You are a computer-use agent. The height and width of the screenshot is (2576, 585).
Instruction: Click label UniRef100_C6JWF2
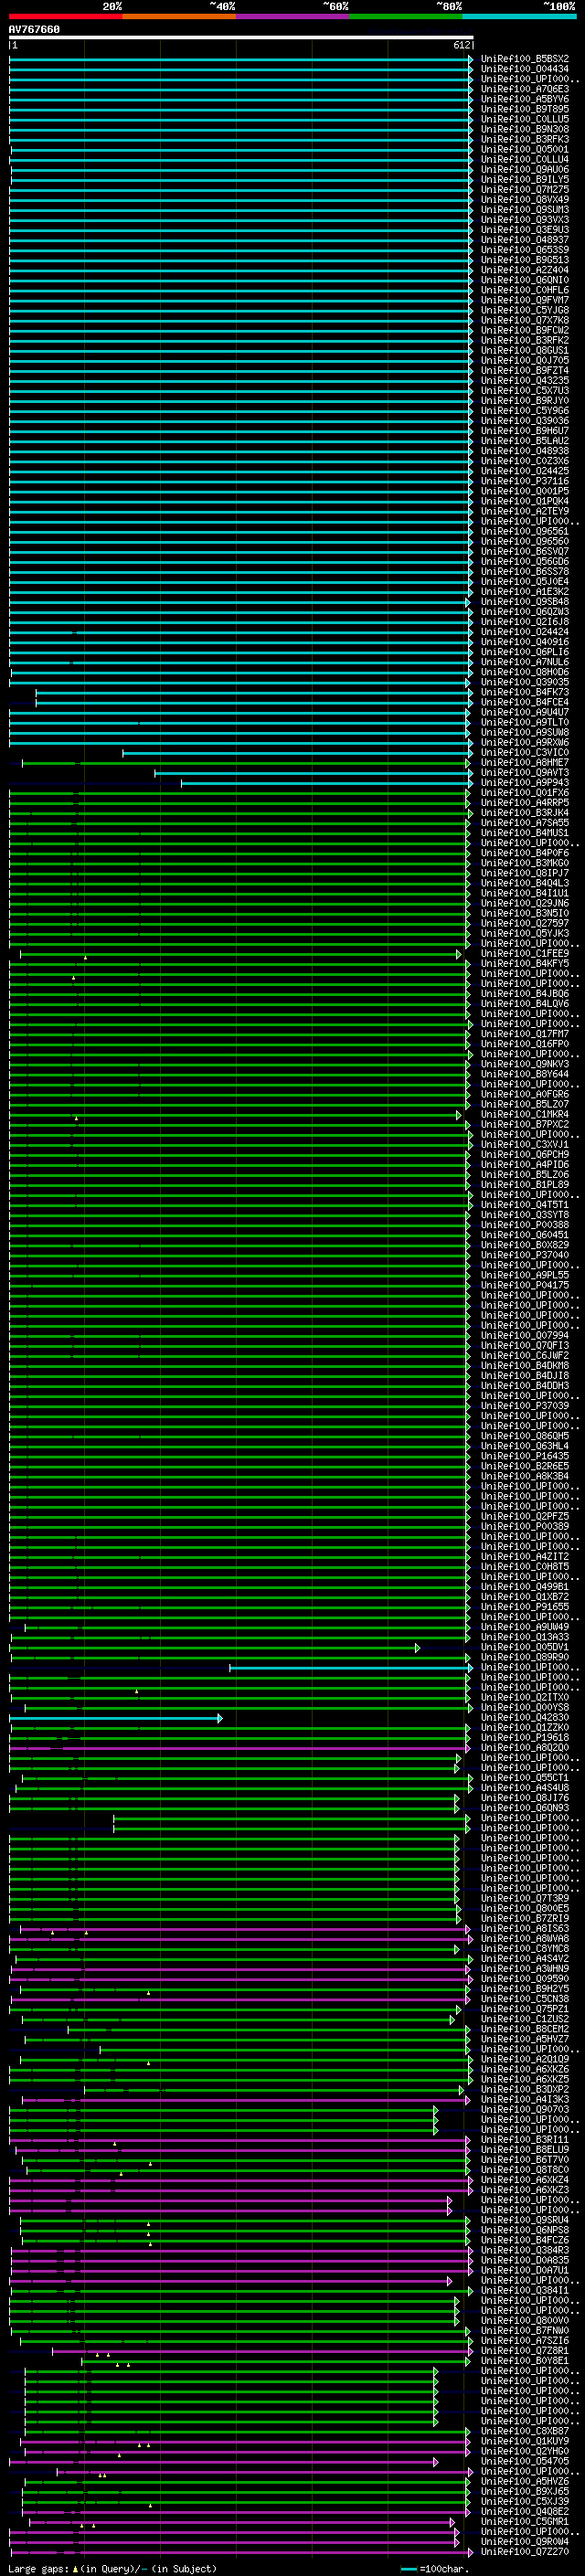[525, 1355]
